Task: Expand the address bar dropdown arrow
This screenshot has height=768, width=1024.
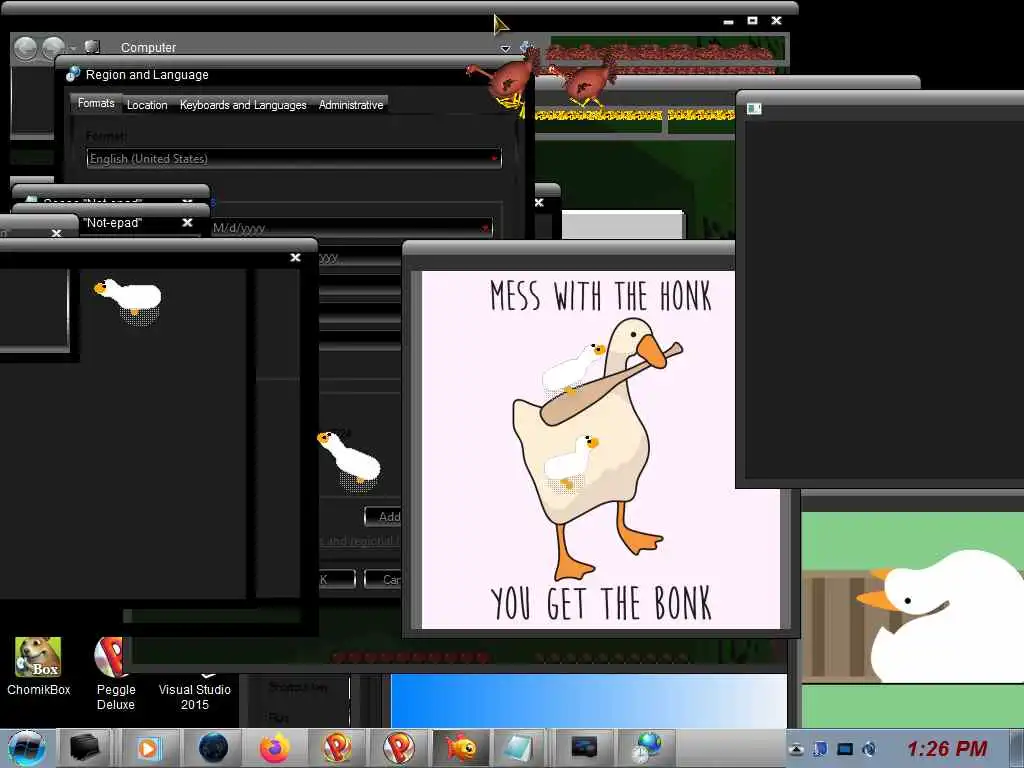Action: (x=505, y=48)
